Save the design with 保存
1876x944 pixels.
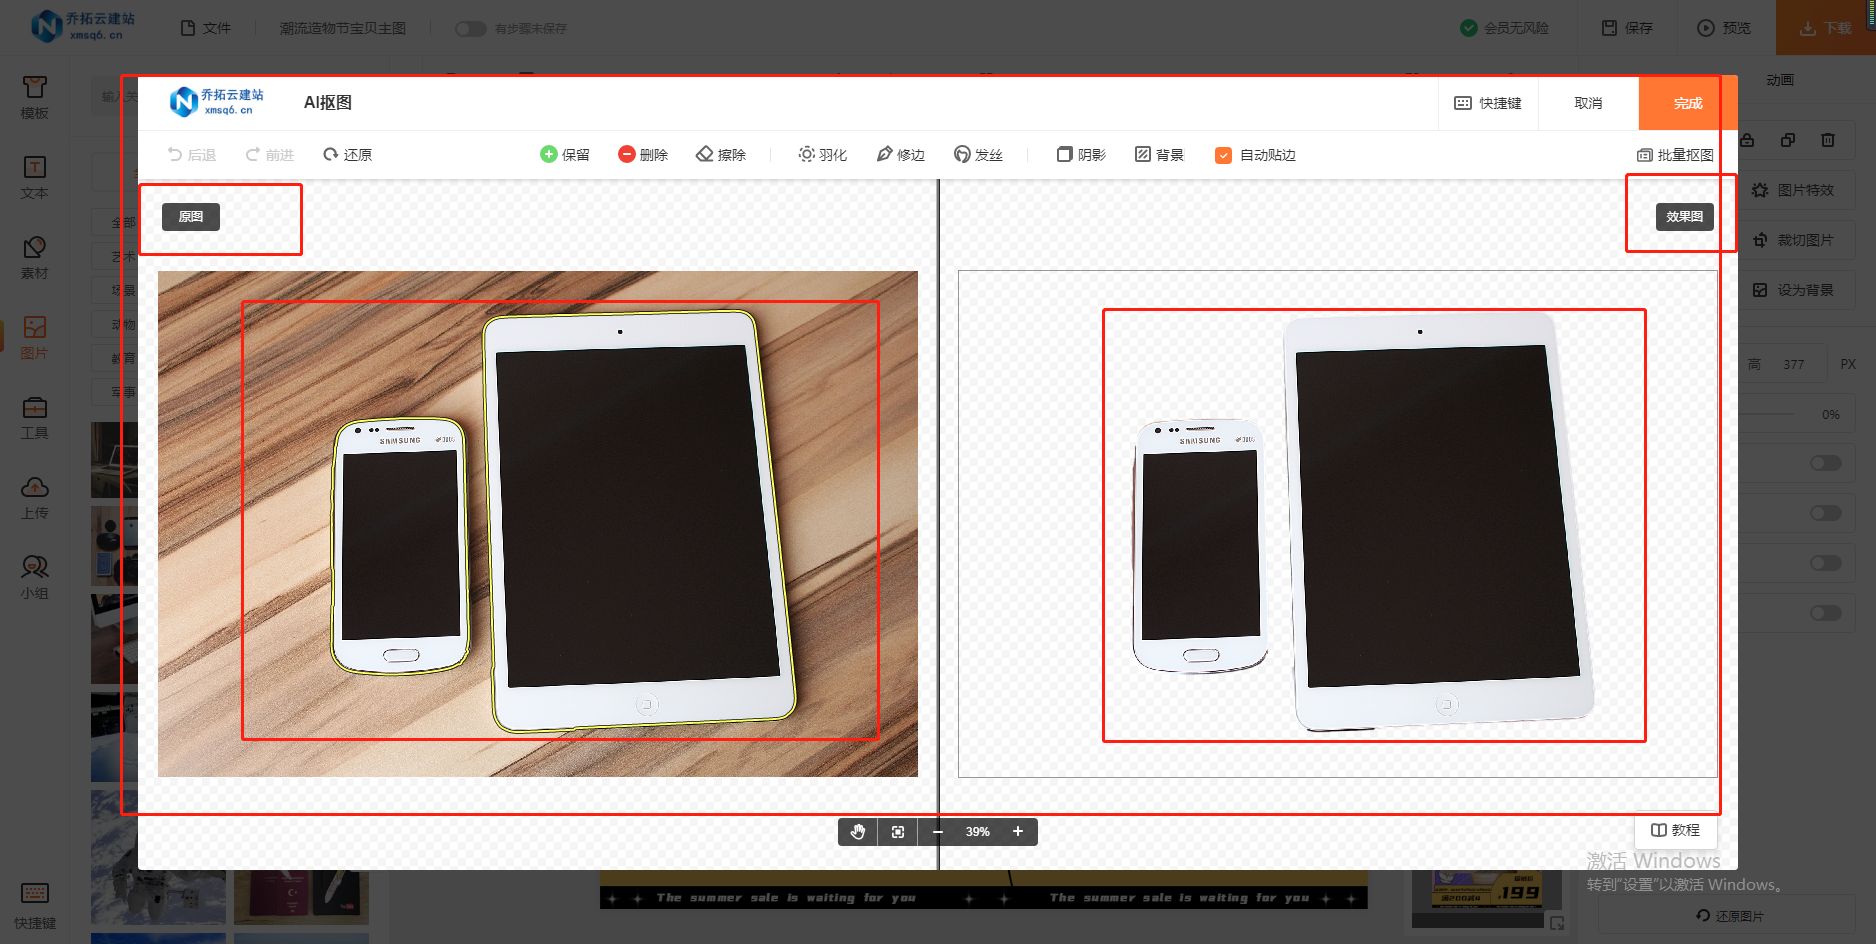[1627, 28]
